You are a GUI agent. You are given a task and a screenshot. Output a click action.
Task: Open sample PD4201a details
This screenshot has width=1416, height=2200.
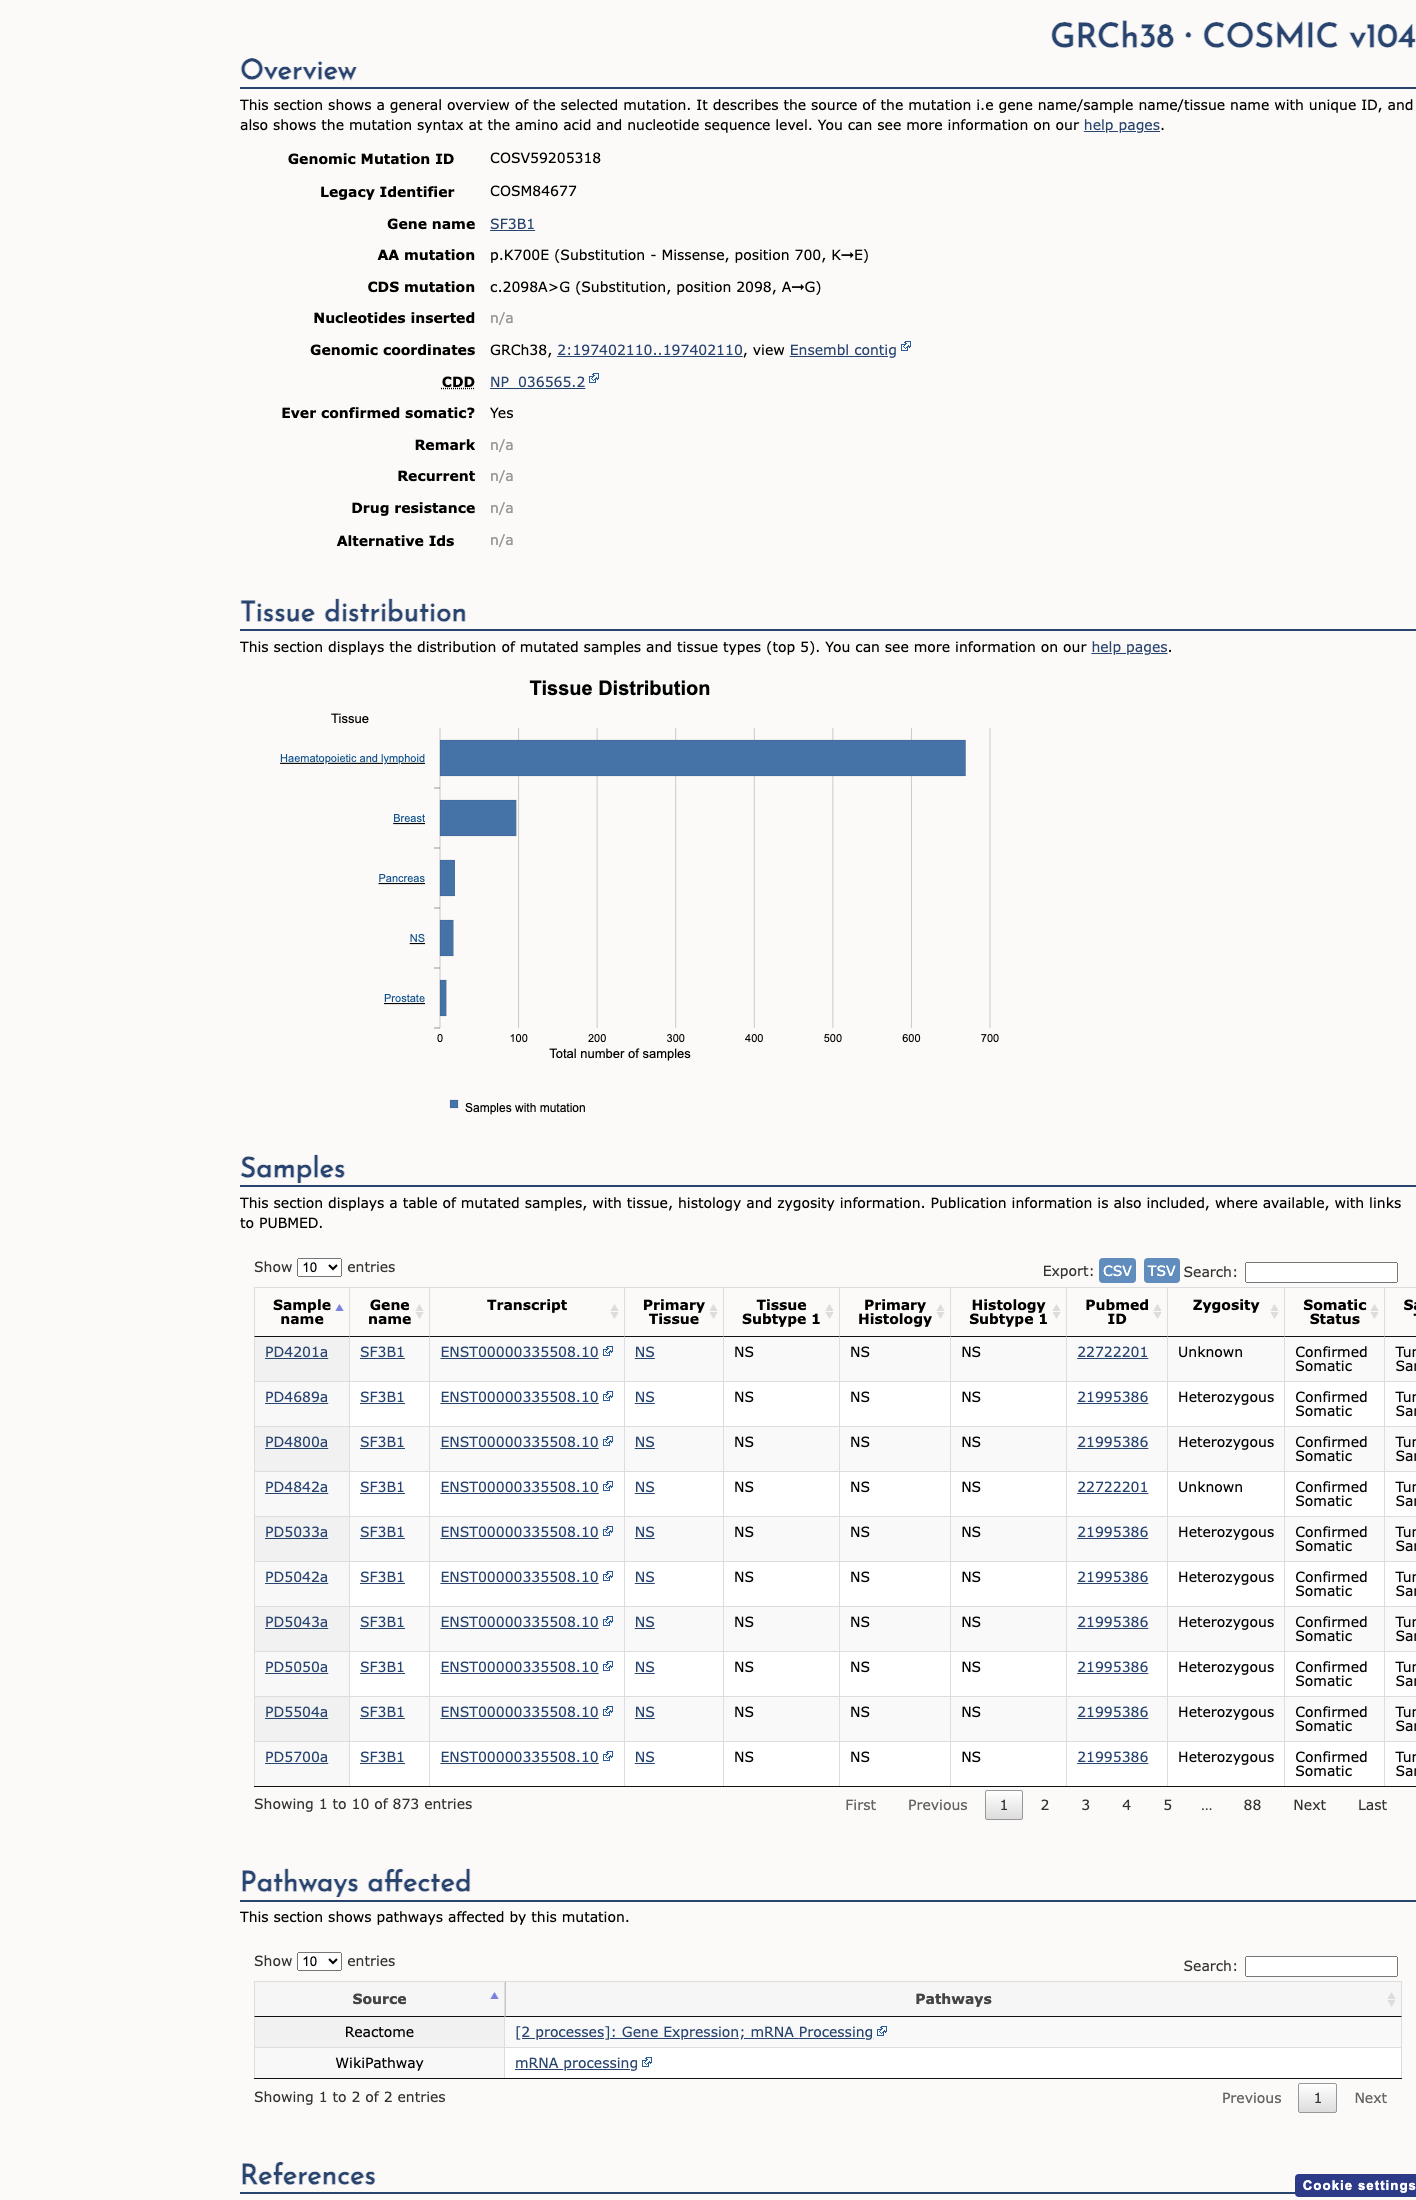296,1352
